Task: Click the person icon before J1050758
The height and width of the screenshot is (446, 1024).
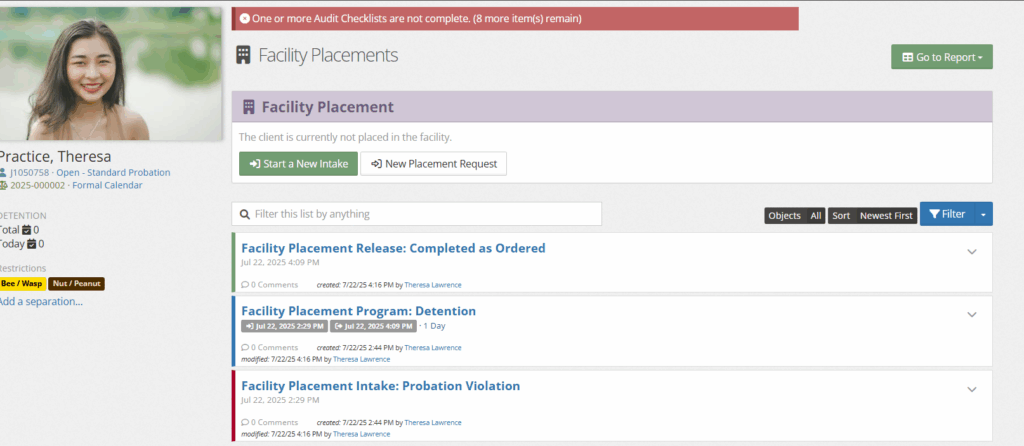Action: [3, 173]
